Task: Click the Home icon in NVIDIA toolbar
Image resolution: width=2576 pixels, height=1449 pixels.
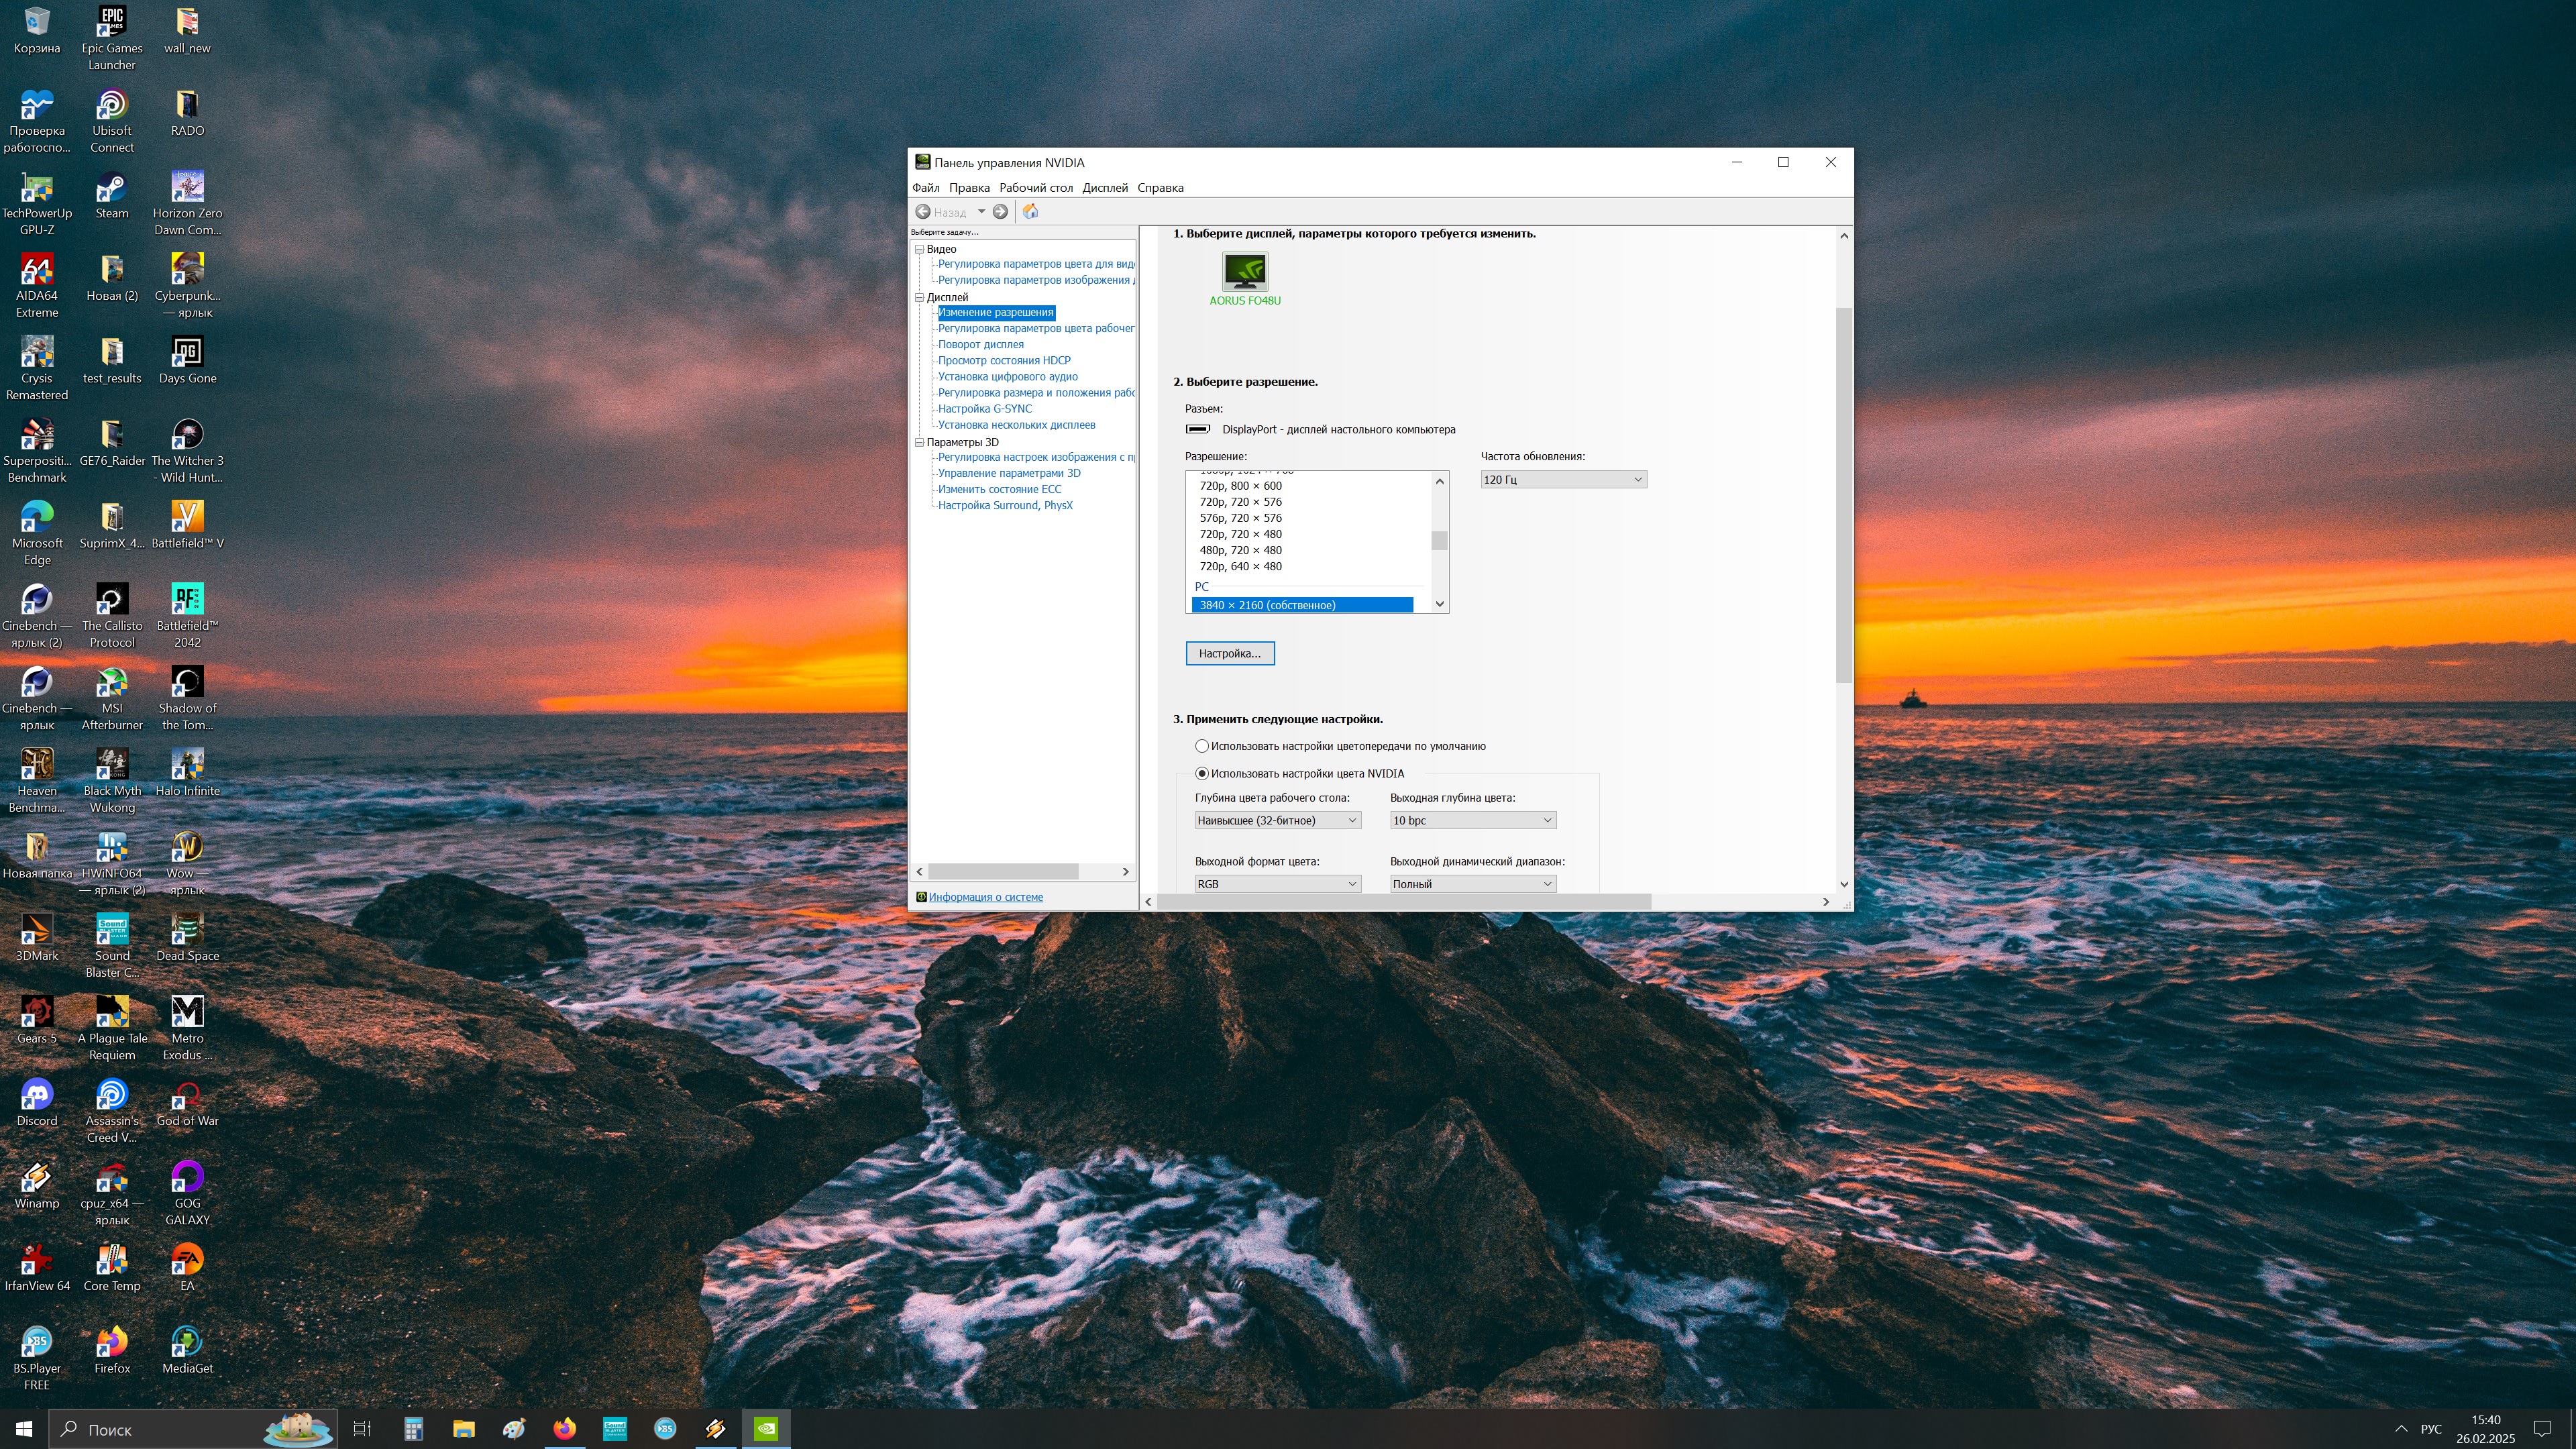Action: click(x=1030, y=211)
